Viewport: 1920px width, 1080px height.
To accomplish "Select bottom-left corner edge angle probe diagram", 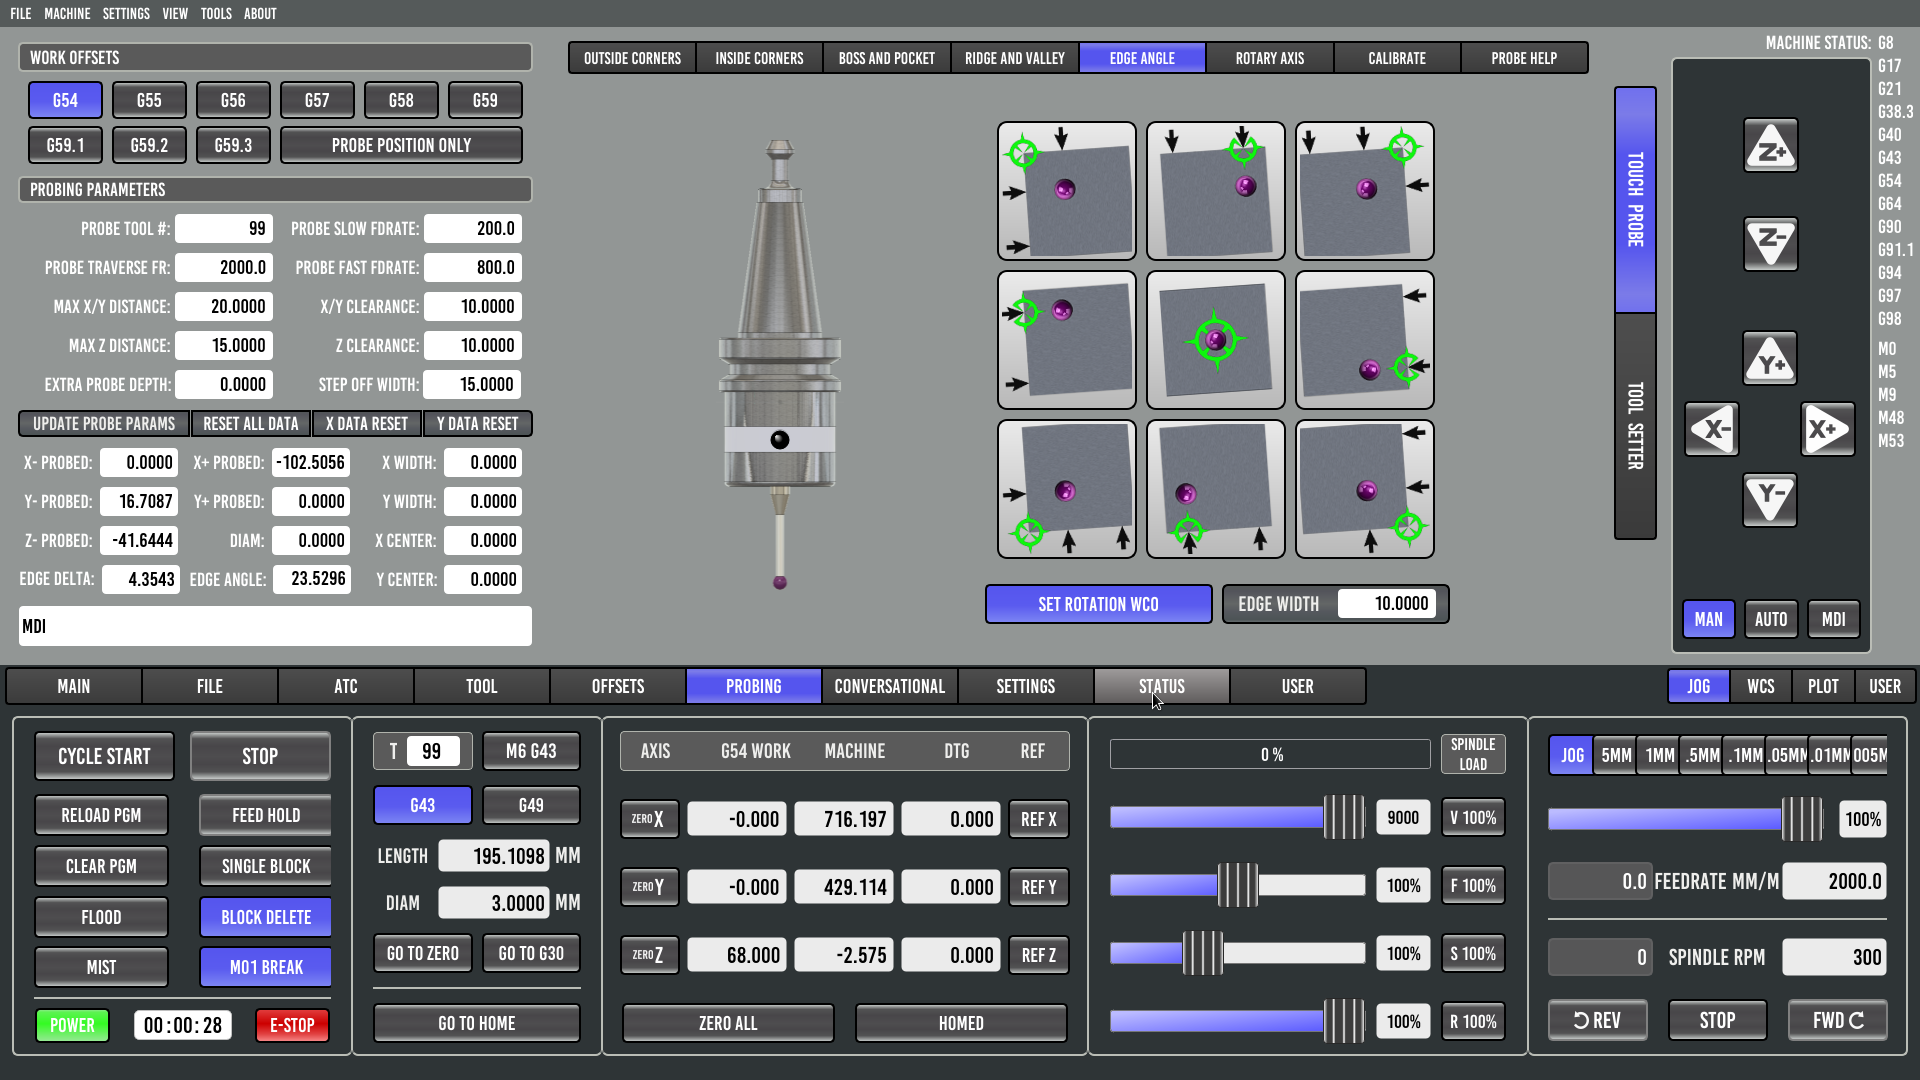I will click(x=1067, y=489).
